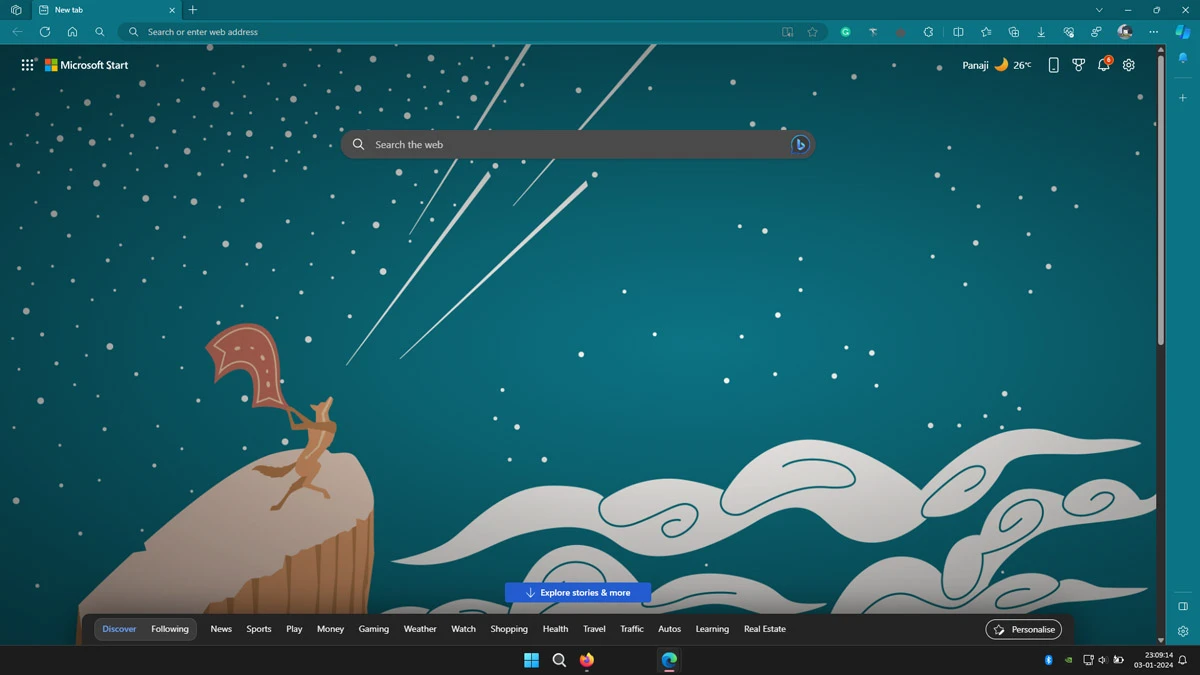Click the Microsoft Rewards trophy icon
1200x675 pixels.
[x=1078, y=64]
